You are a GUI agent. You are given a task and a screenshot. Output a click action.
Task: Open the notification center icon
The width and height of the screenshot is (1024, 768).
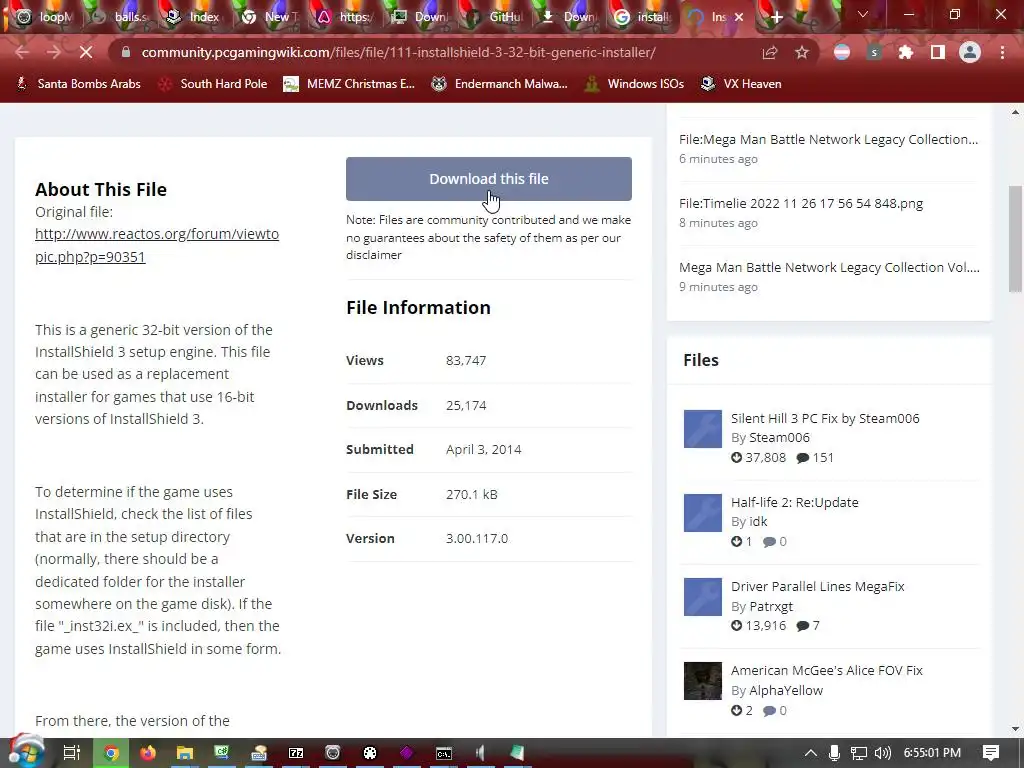click(991, 753)
